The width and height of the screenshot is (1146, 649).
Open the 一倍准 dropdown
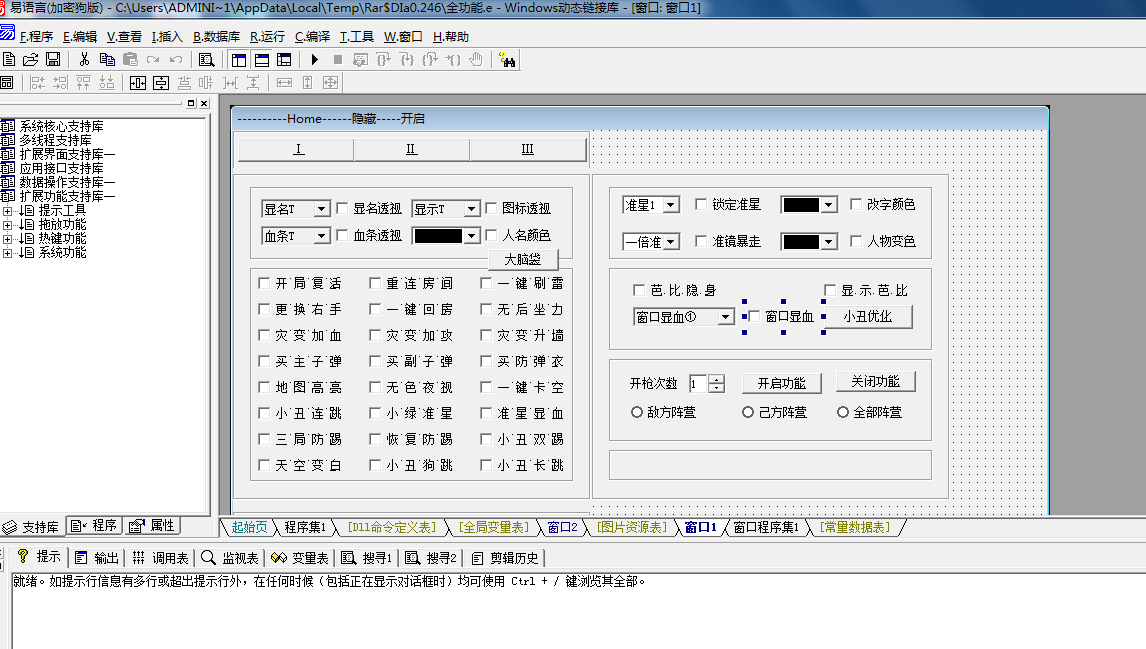tap(651, 241)
